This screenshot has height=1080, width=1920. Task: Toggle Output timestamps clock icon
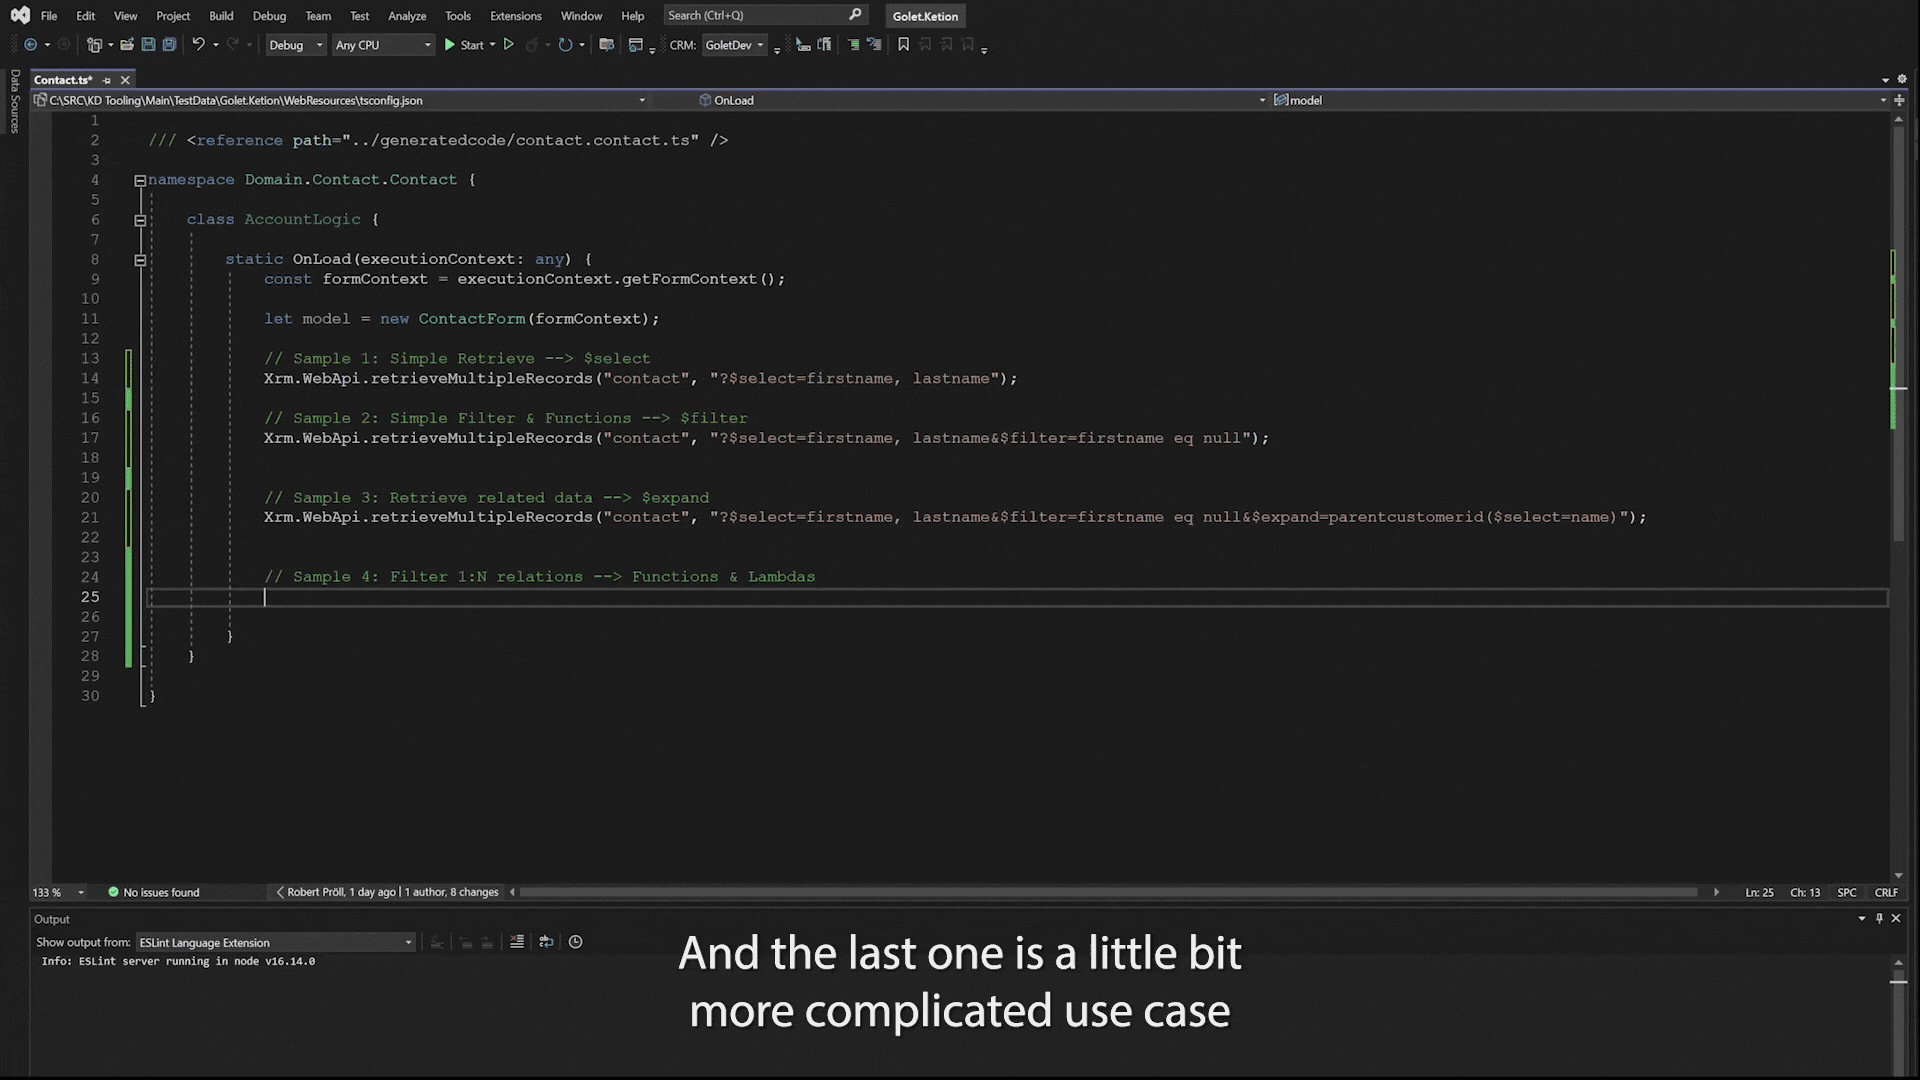pos(576,942)
